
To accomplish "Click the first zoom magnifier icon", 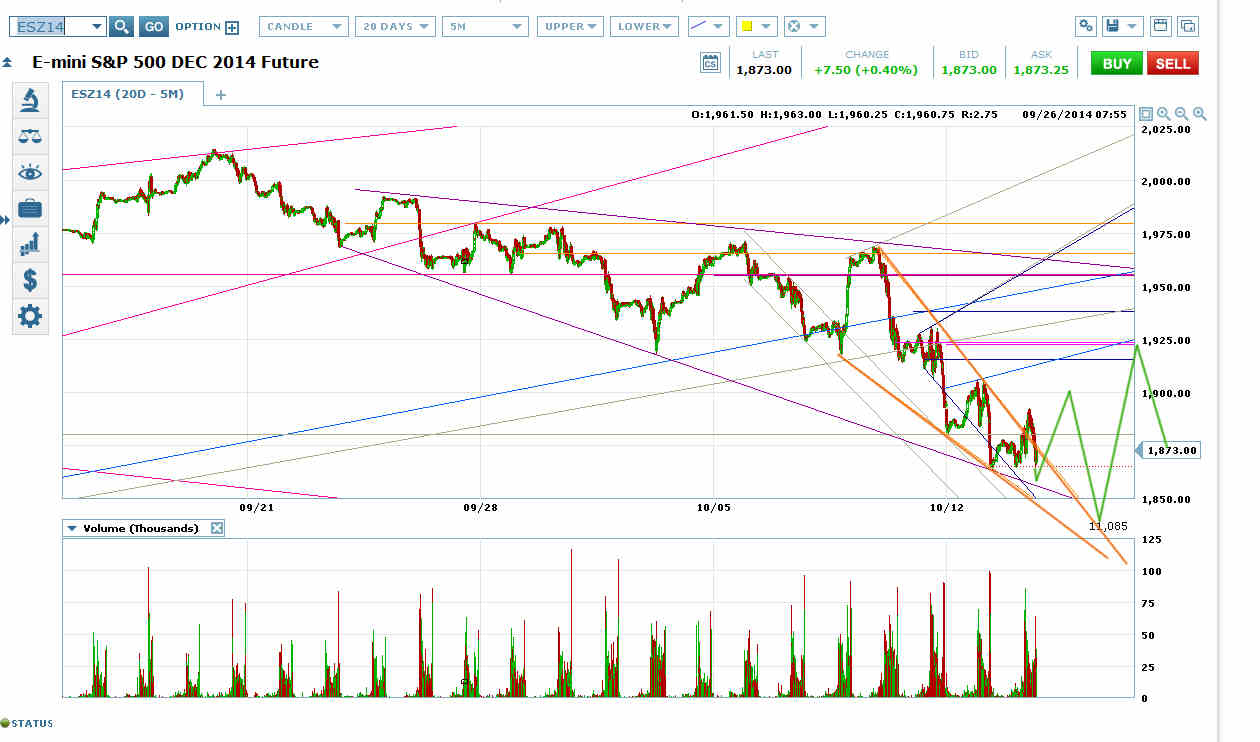I will pyautogui.click(x=1164, y=114).
